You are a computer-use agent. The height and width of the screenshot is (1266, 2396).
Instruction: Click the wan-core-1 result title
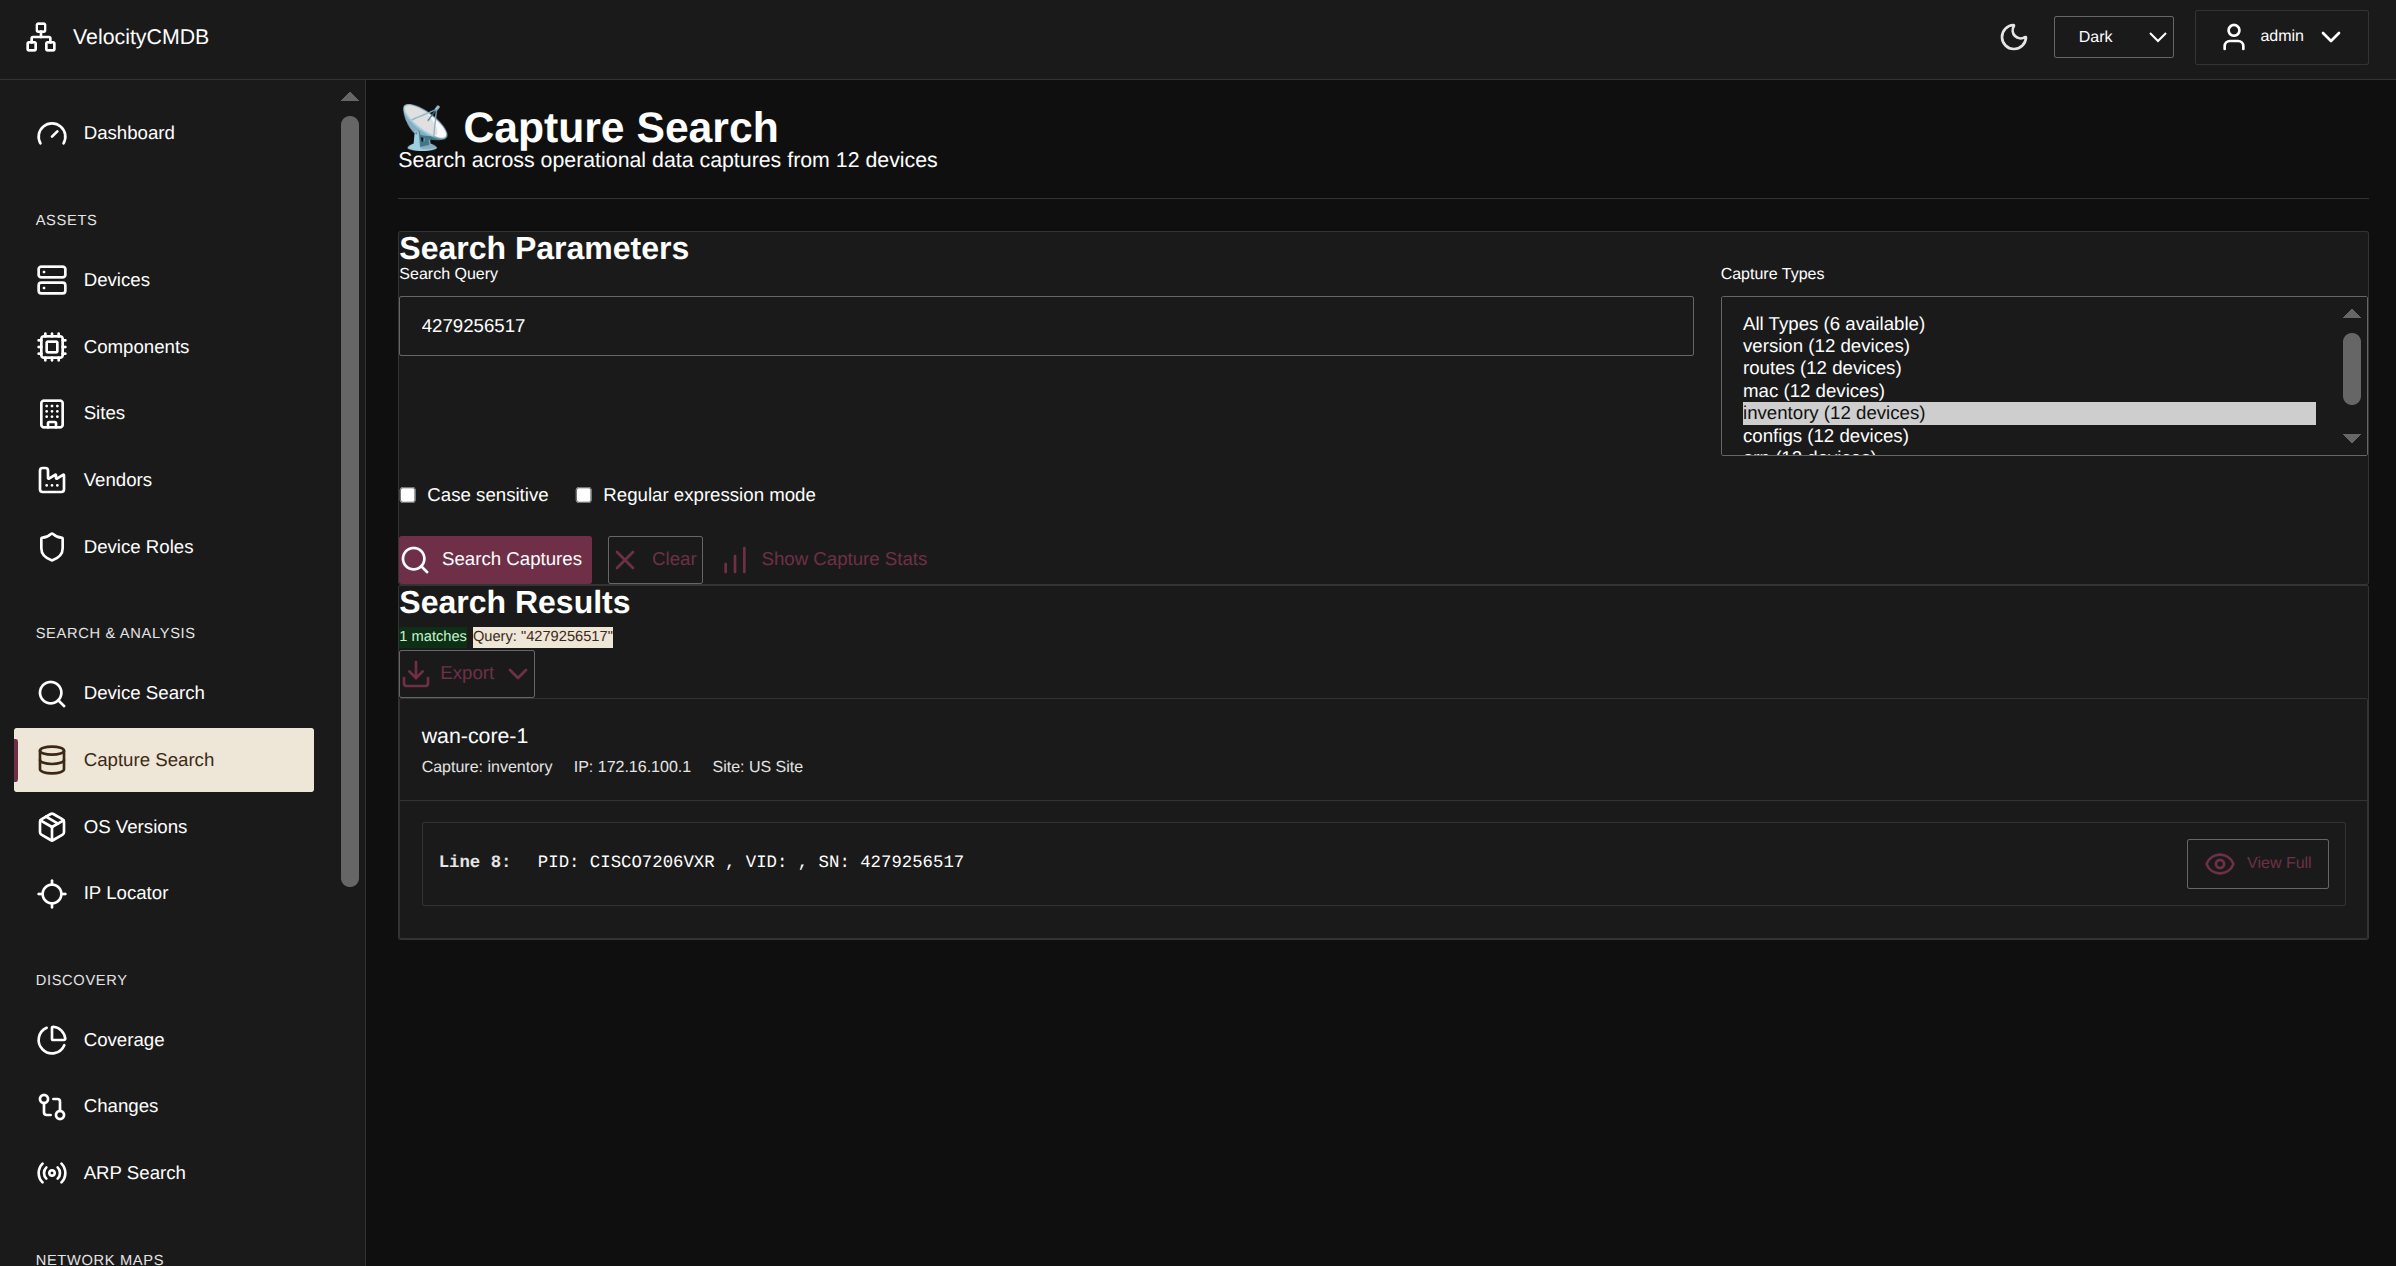pos(475,736)
